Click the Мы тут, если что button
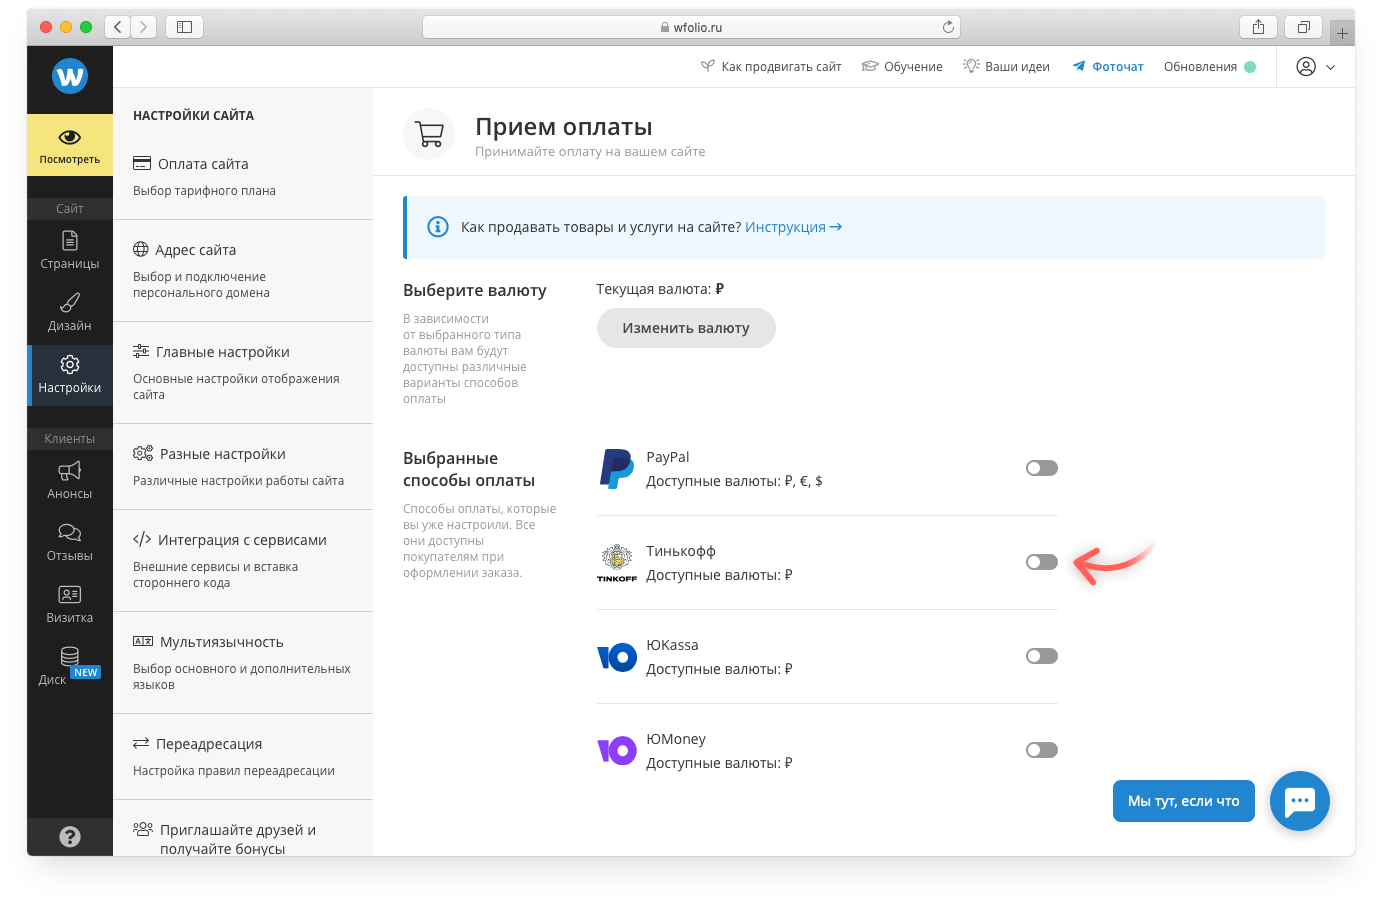The height and width of the screenshot is (900, 1382). click(1184, 801)
